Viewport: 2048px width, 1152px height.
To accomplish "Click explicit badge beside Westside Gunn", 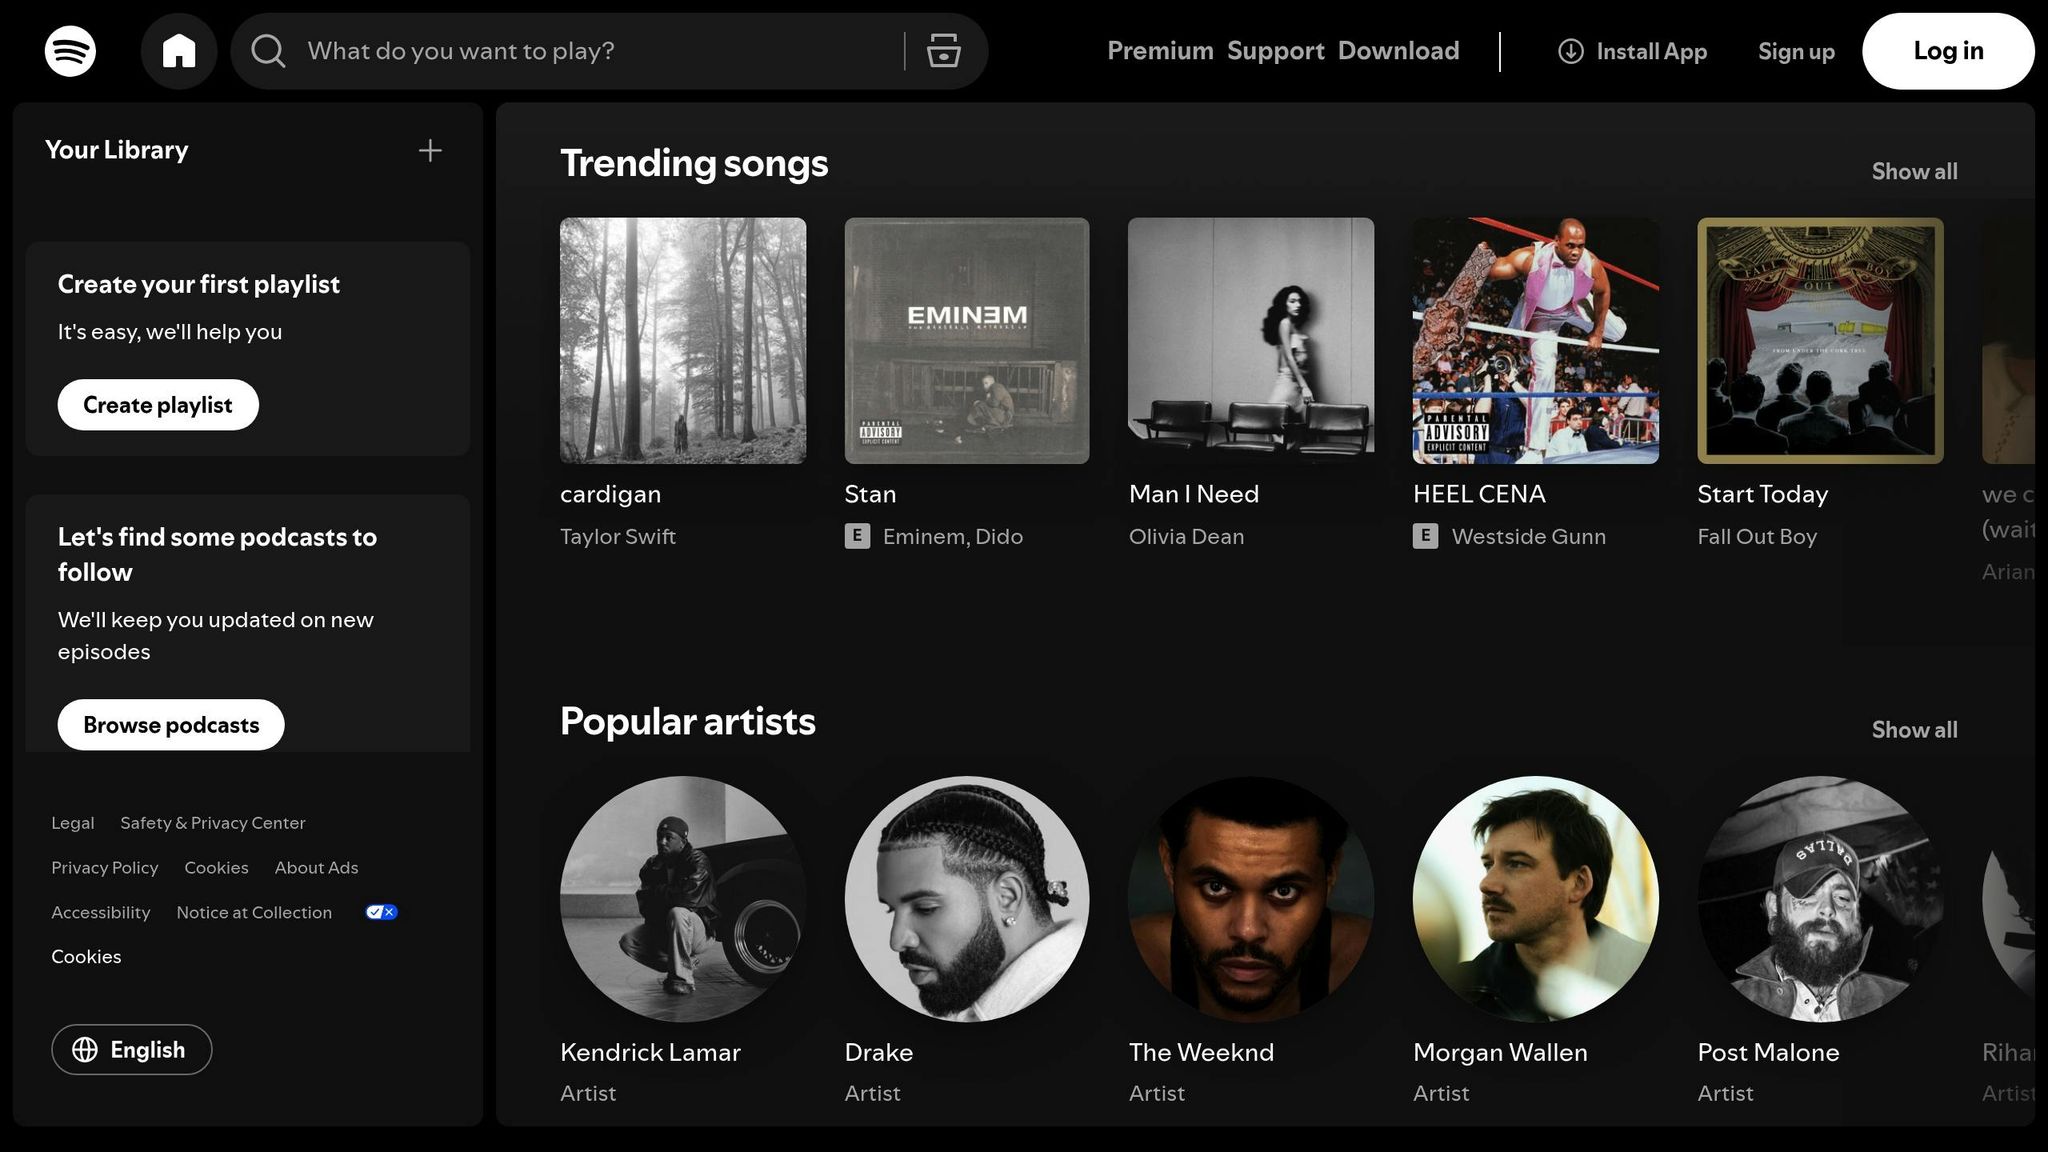I will 1425,536.
